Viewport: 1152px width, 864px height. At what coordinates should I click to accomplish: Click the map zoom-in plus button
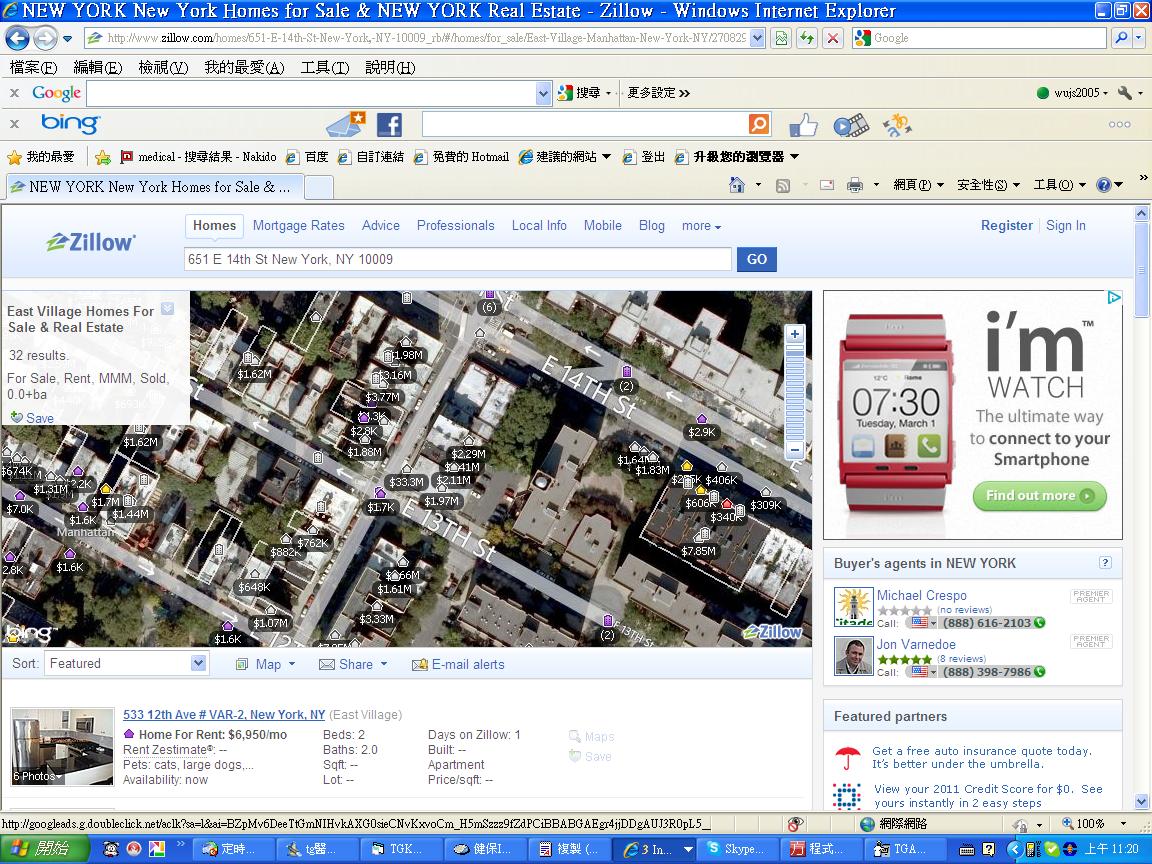click(x=794, y=334)
